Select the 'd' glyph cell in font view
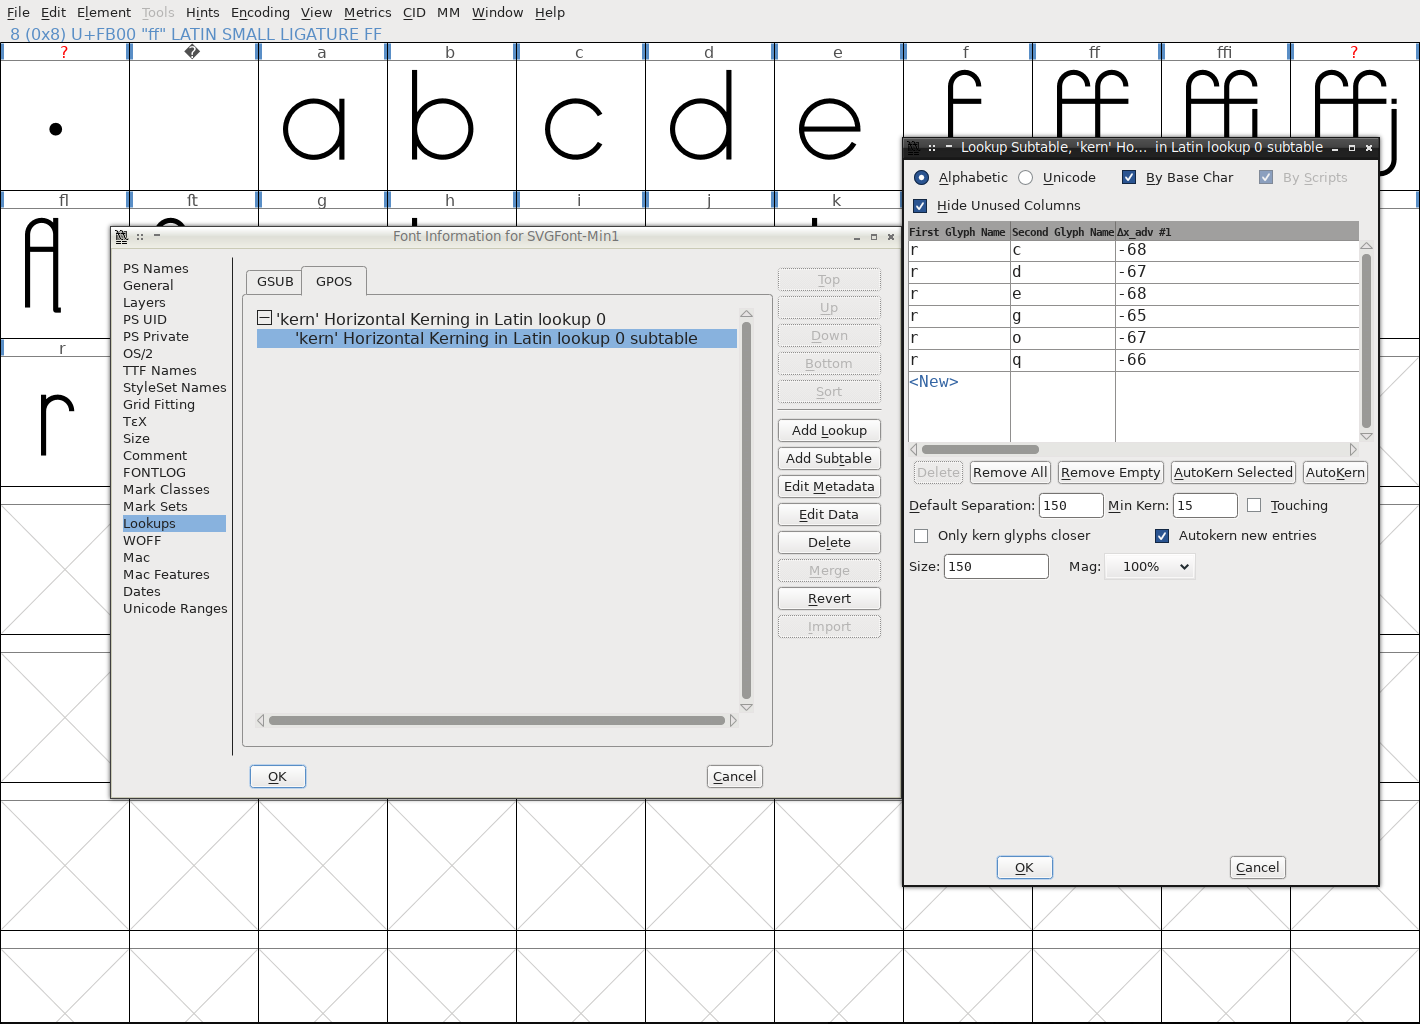Image resolution: width=1420 pixels, height=1024 pixels. tap(710, 125)
